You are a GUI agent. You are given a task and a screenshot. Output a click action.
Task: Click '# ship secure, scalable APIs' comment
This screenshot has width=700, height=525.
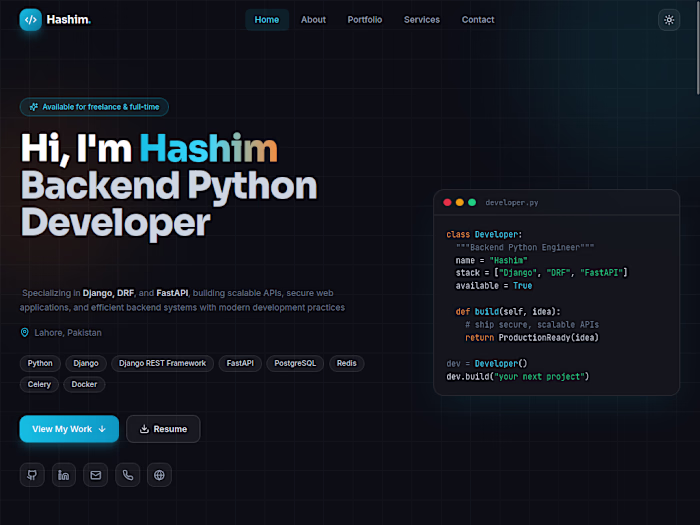(x=532, y=325)
